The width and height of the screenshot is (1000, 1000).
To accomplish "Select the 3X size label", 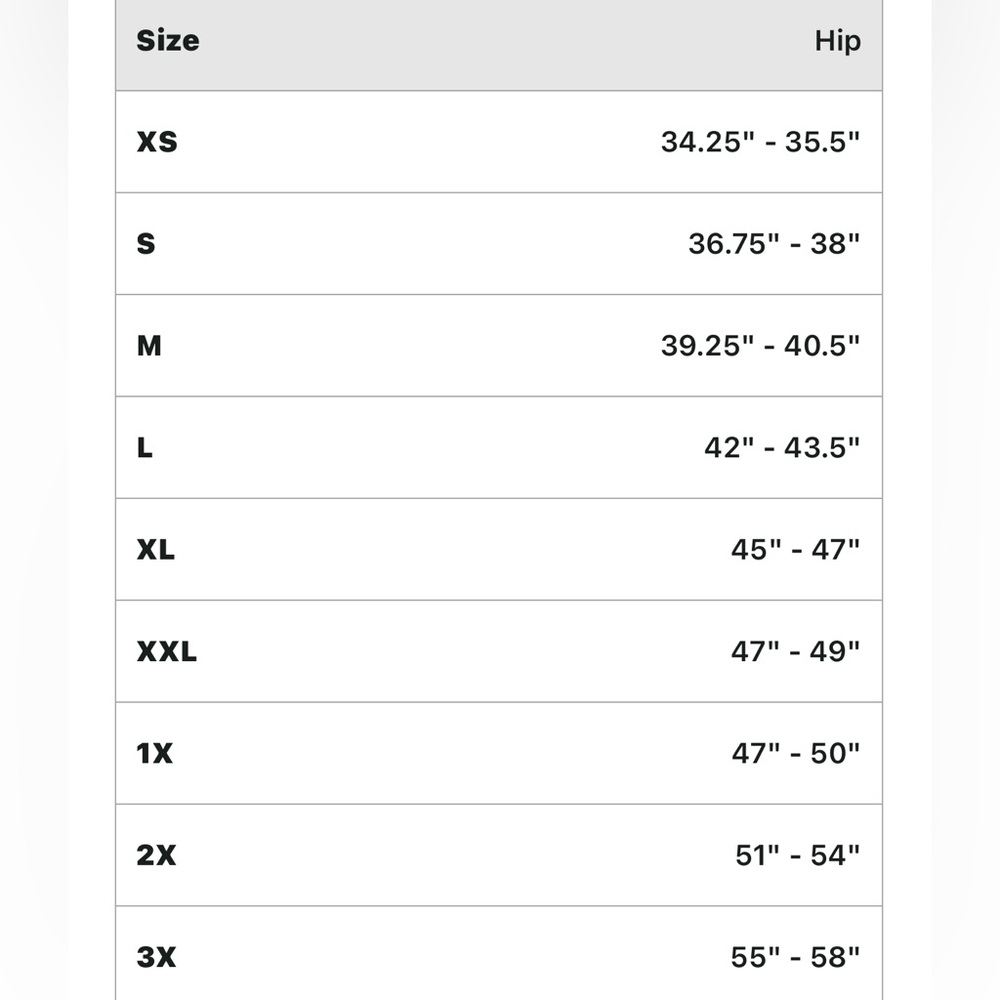I will click(156, 957).
